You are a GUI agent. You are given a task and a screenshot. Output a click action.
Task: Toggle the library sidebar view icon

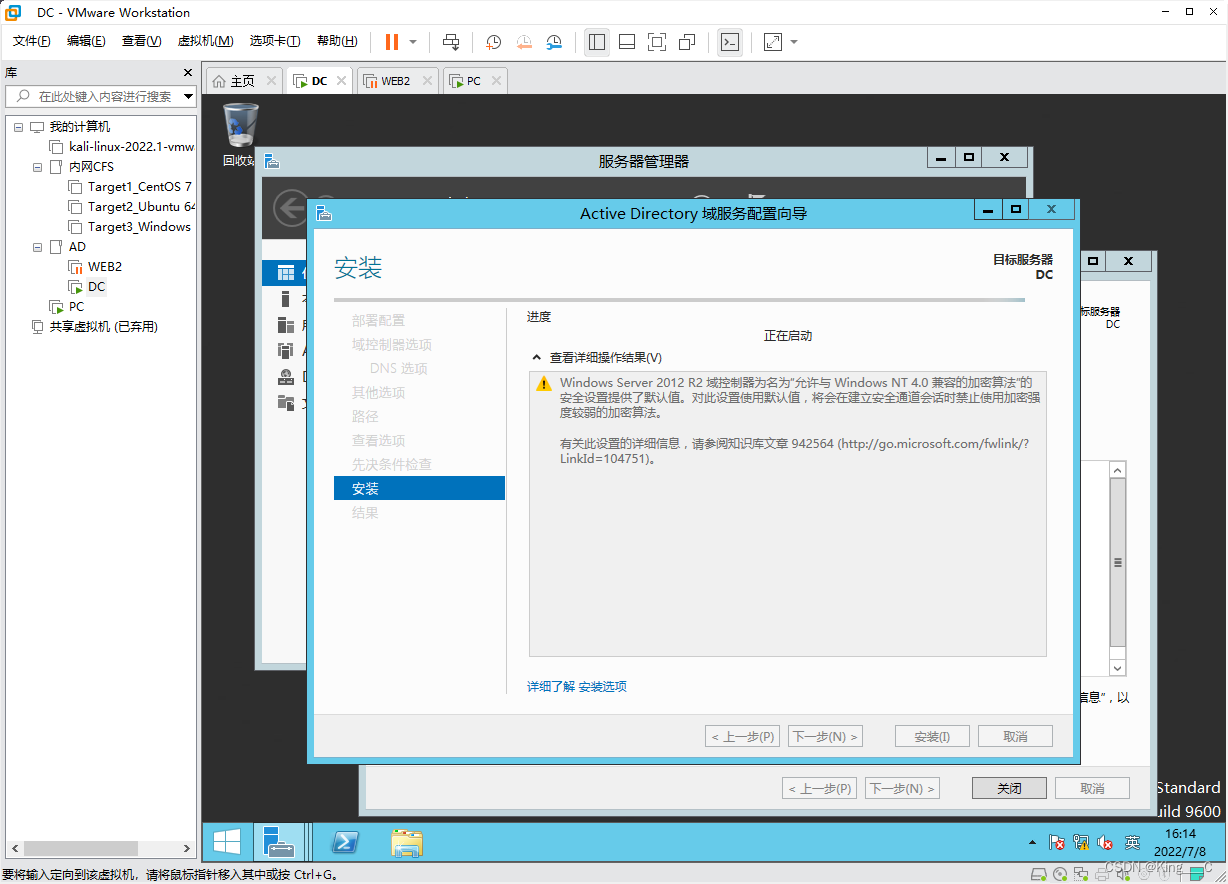(597, 42)
